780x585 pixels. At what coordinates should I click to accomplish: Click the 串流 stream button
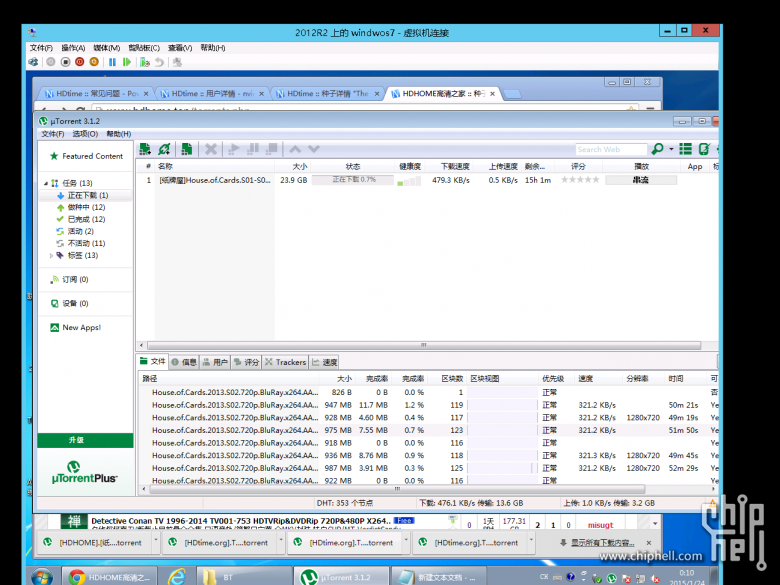coord(641,180)
